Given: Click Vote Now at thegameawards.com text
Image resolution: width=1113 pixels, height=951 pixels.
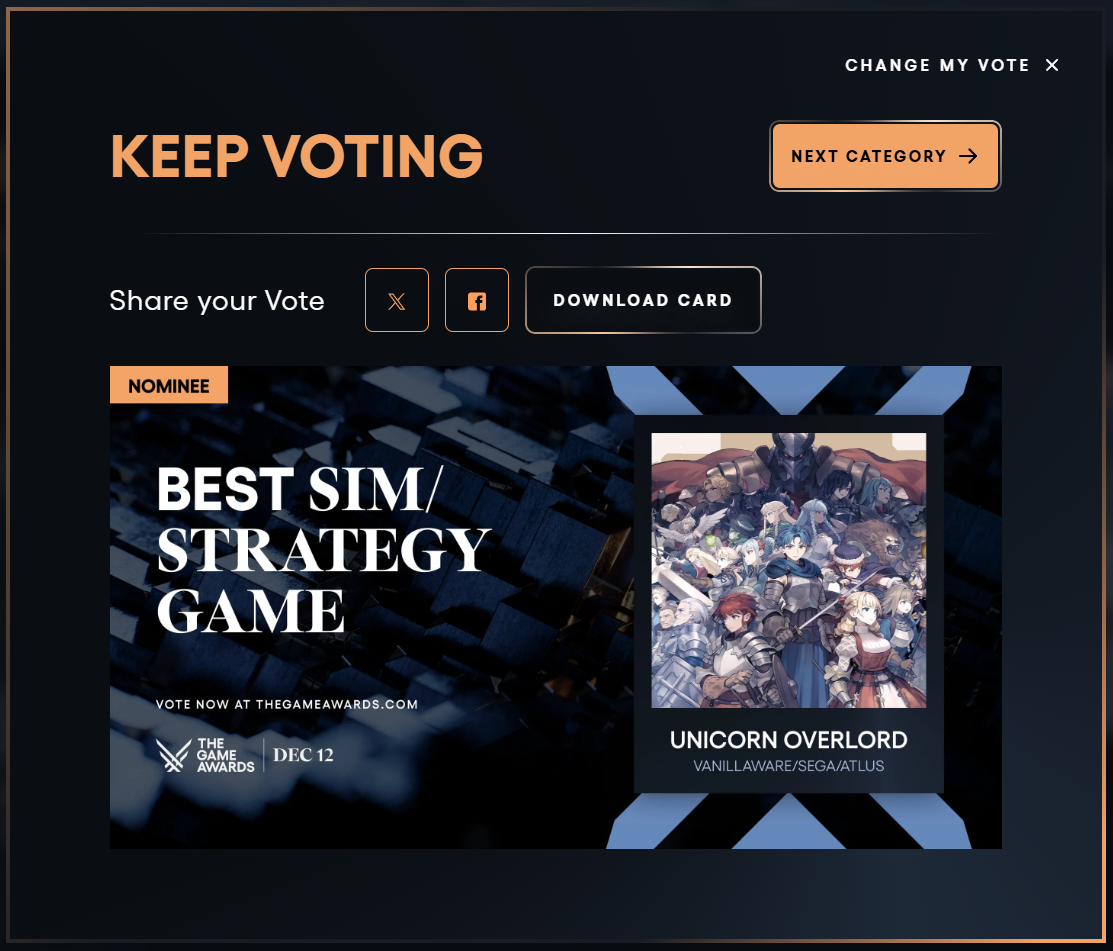Looking at the screenshot, I should pos(287,704).
